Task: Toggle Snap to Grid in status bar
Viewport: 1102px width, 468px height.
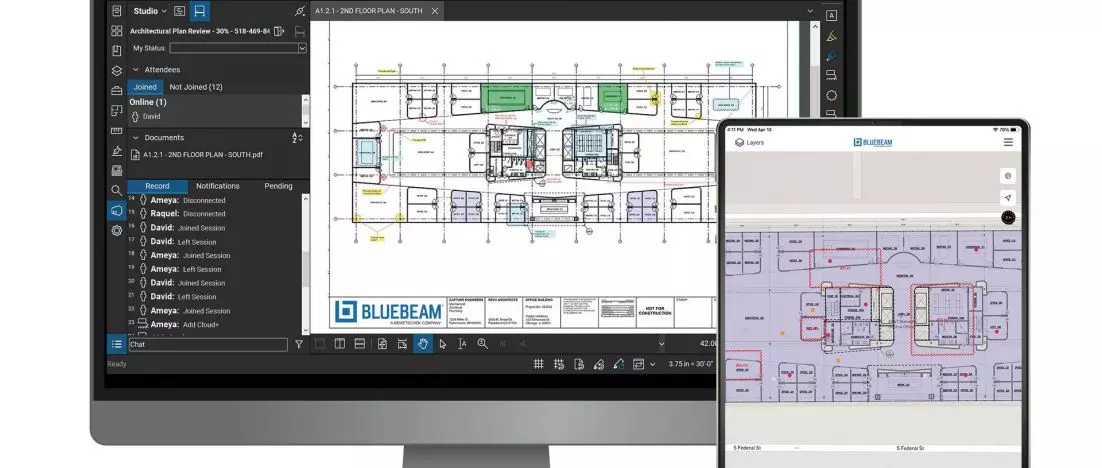Action: tap(559, 364)
